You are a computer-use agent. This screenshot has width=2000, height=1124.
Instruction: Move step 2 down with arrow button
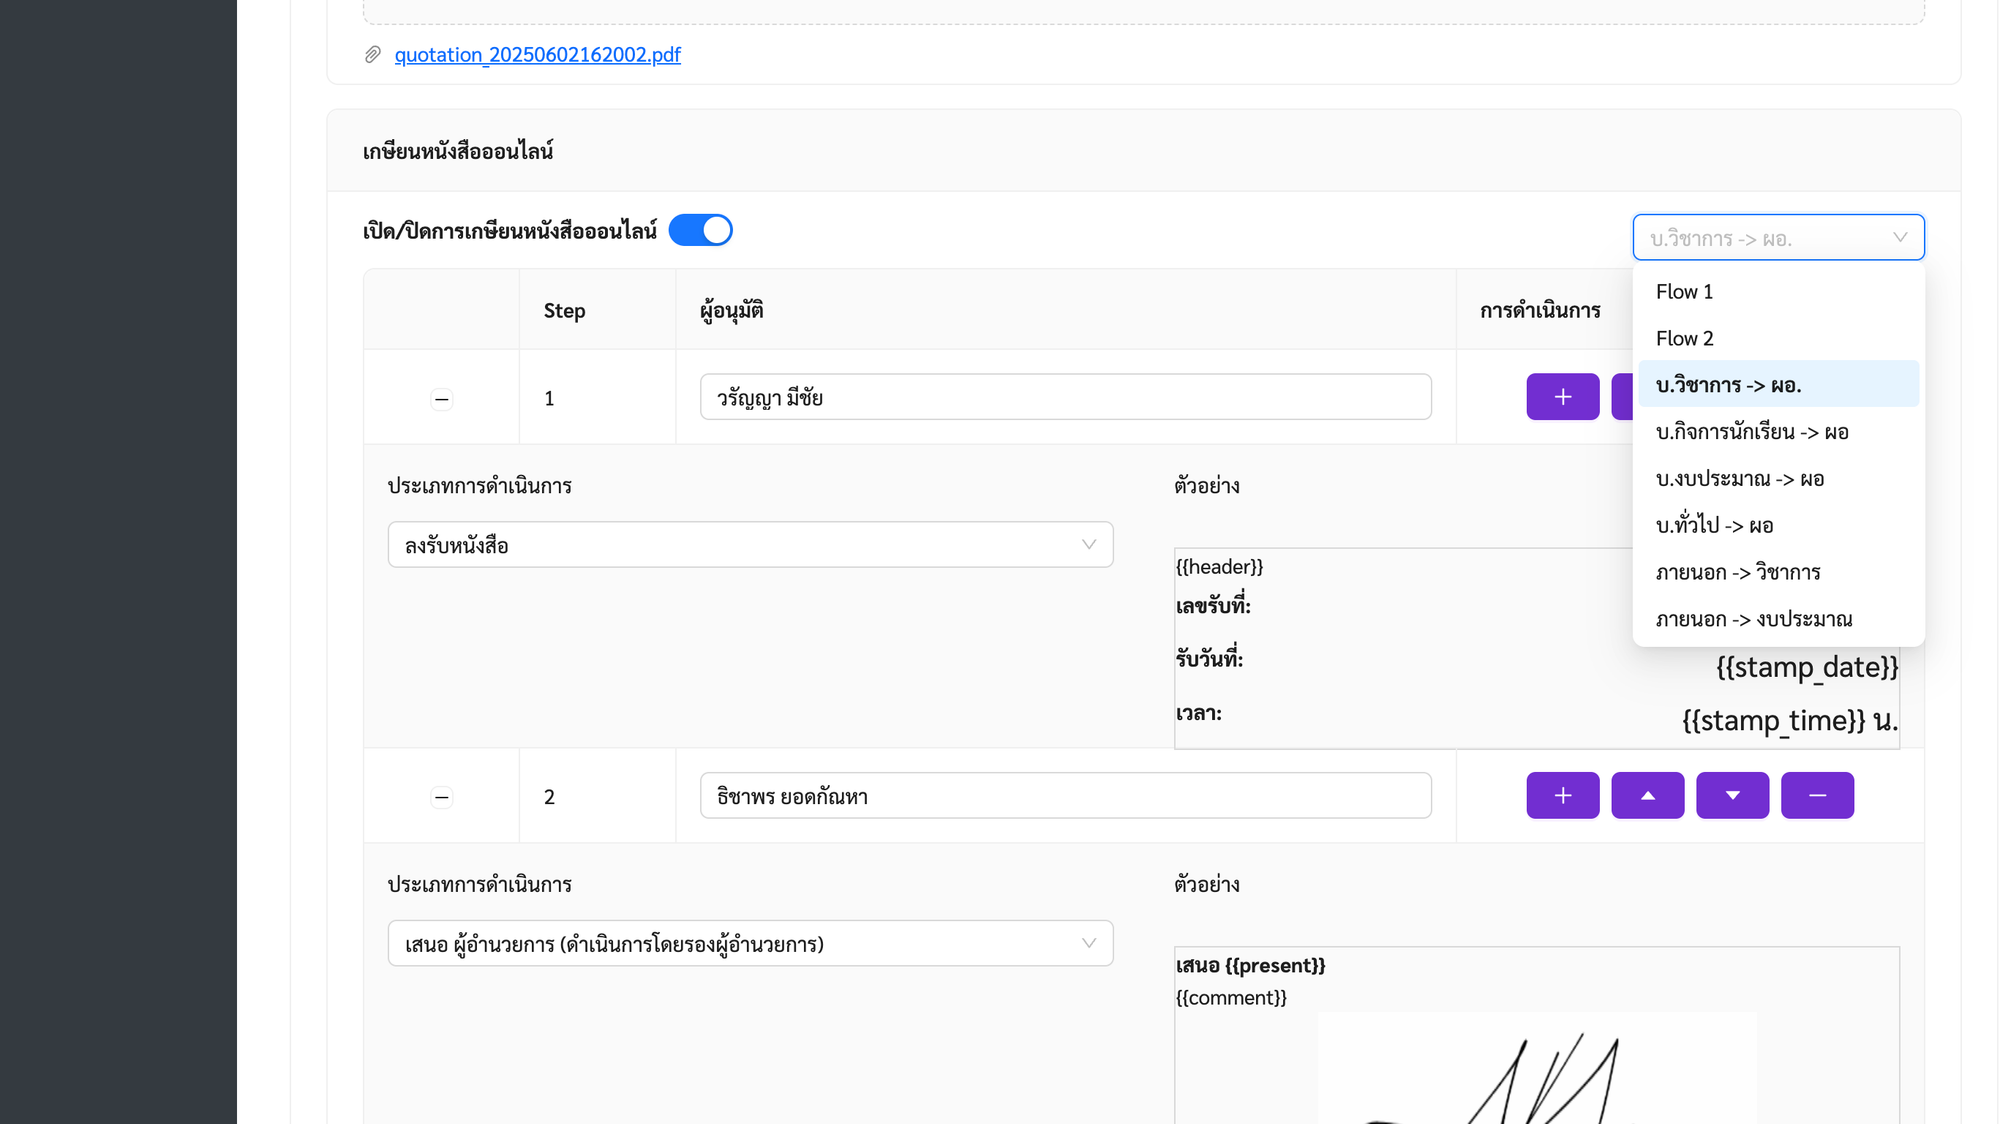coord(1732,795)
